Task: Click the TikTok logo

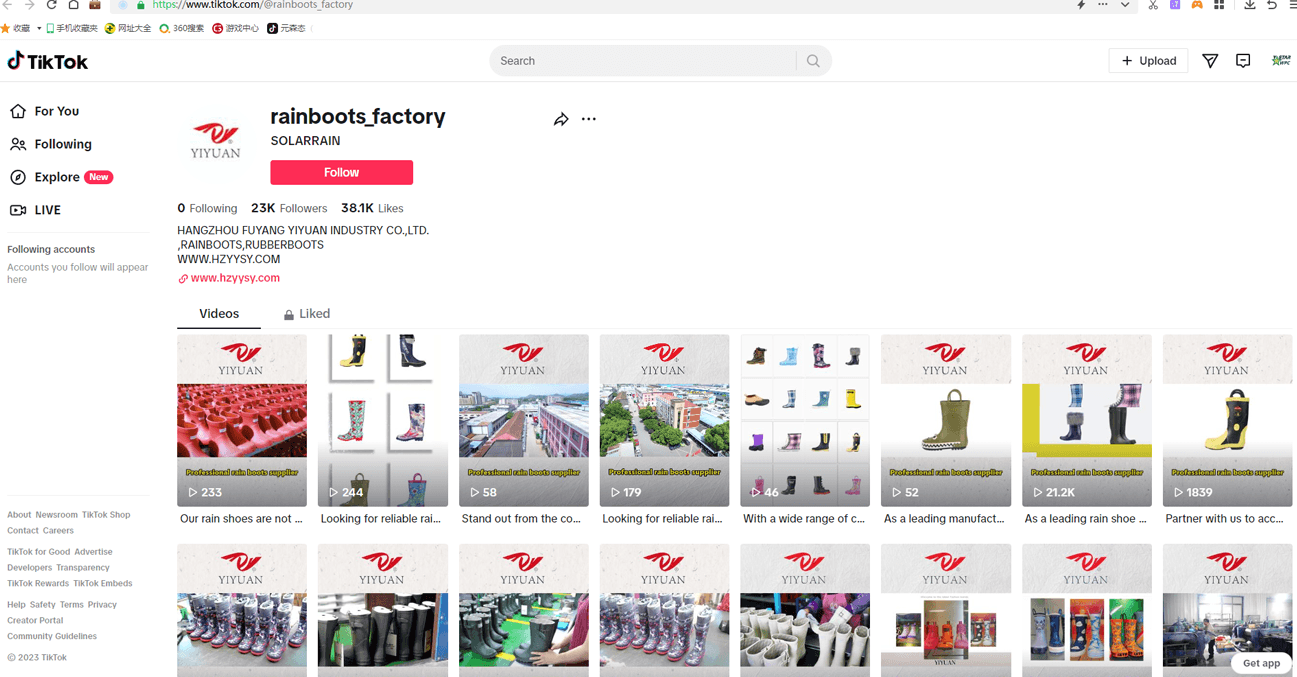Action: (x=47, y=61)
